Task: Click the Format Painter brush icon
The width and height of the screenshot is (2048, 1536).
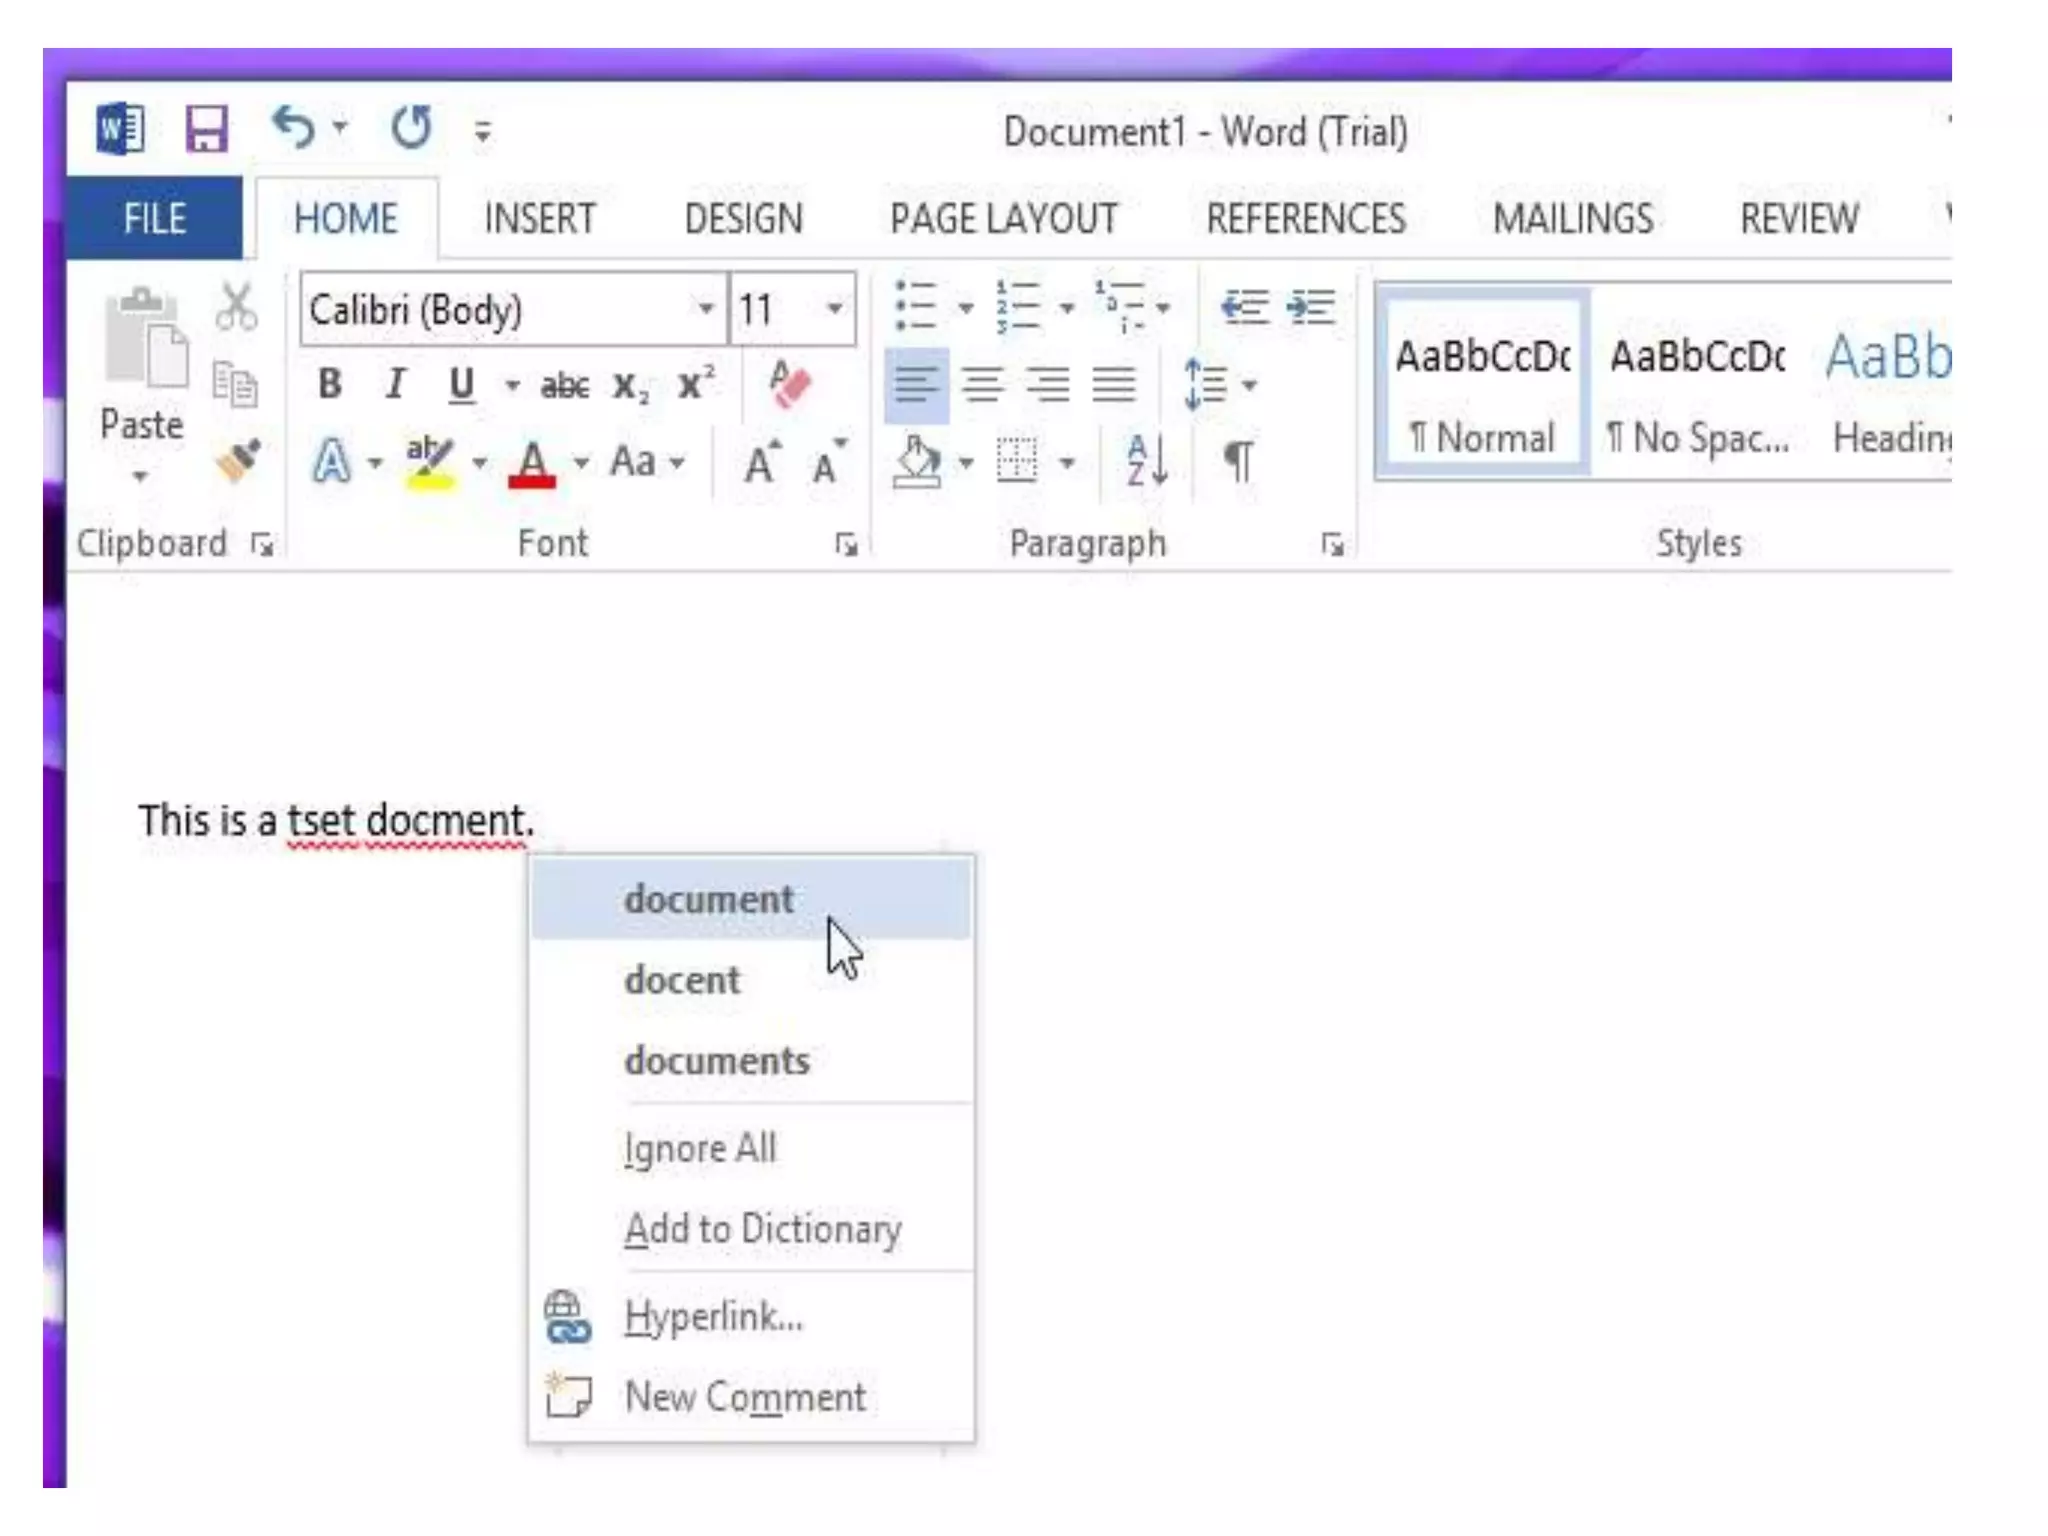Action: pyautogui.click(x=238, y=460)
